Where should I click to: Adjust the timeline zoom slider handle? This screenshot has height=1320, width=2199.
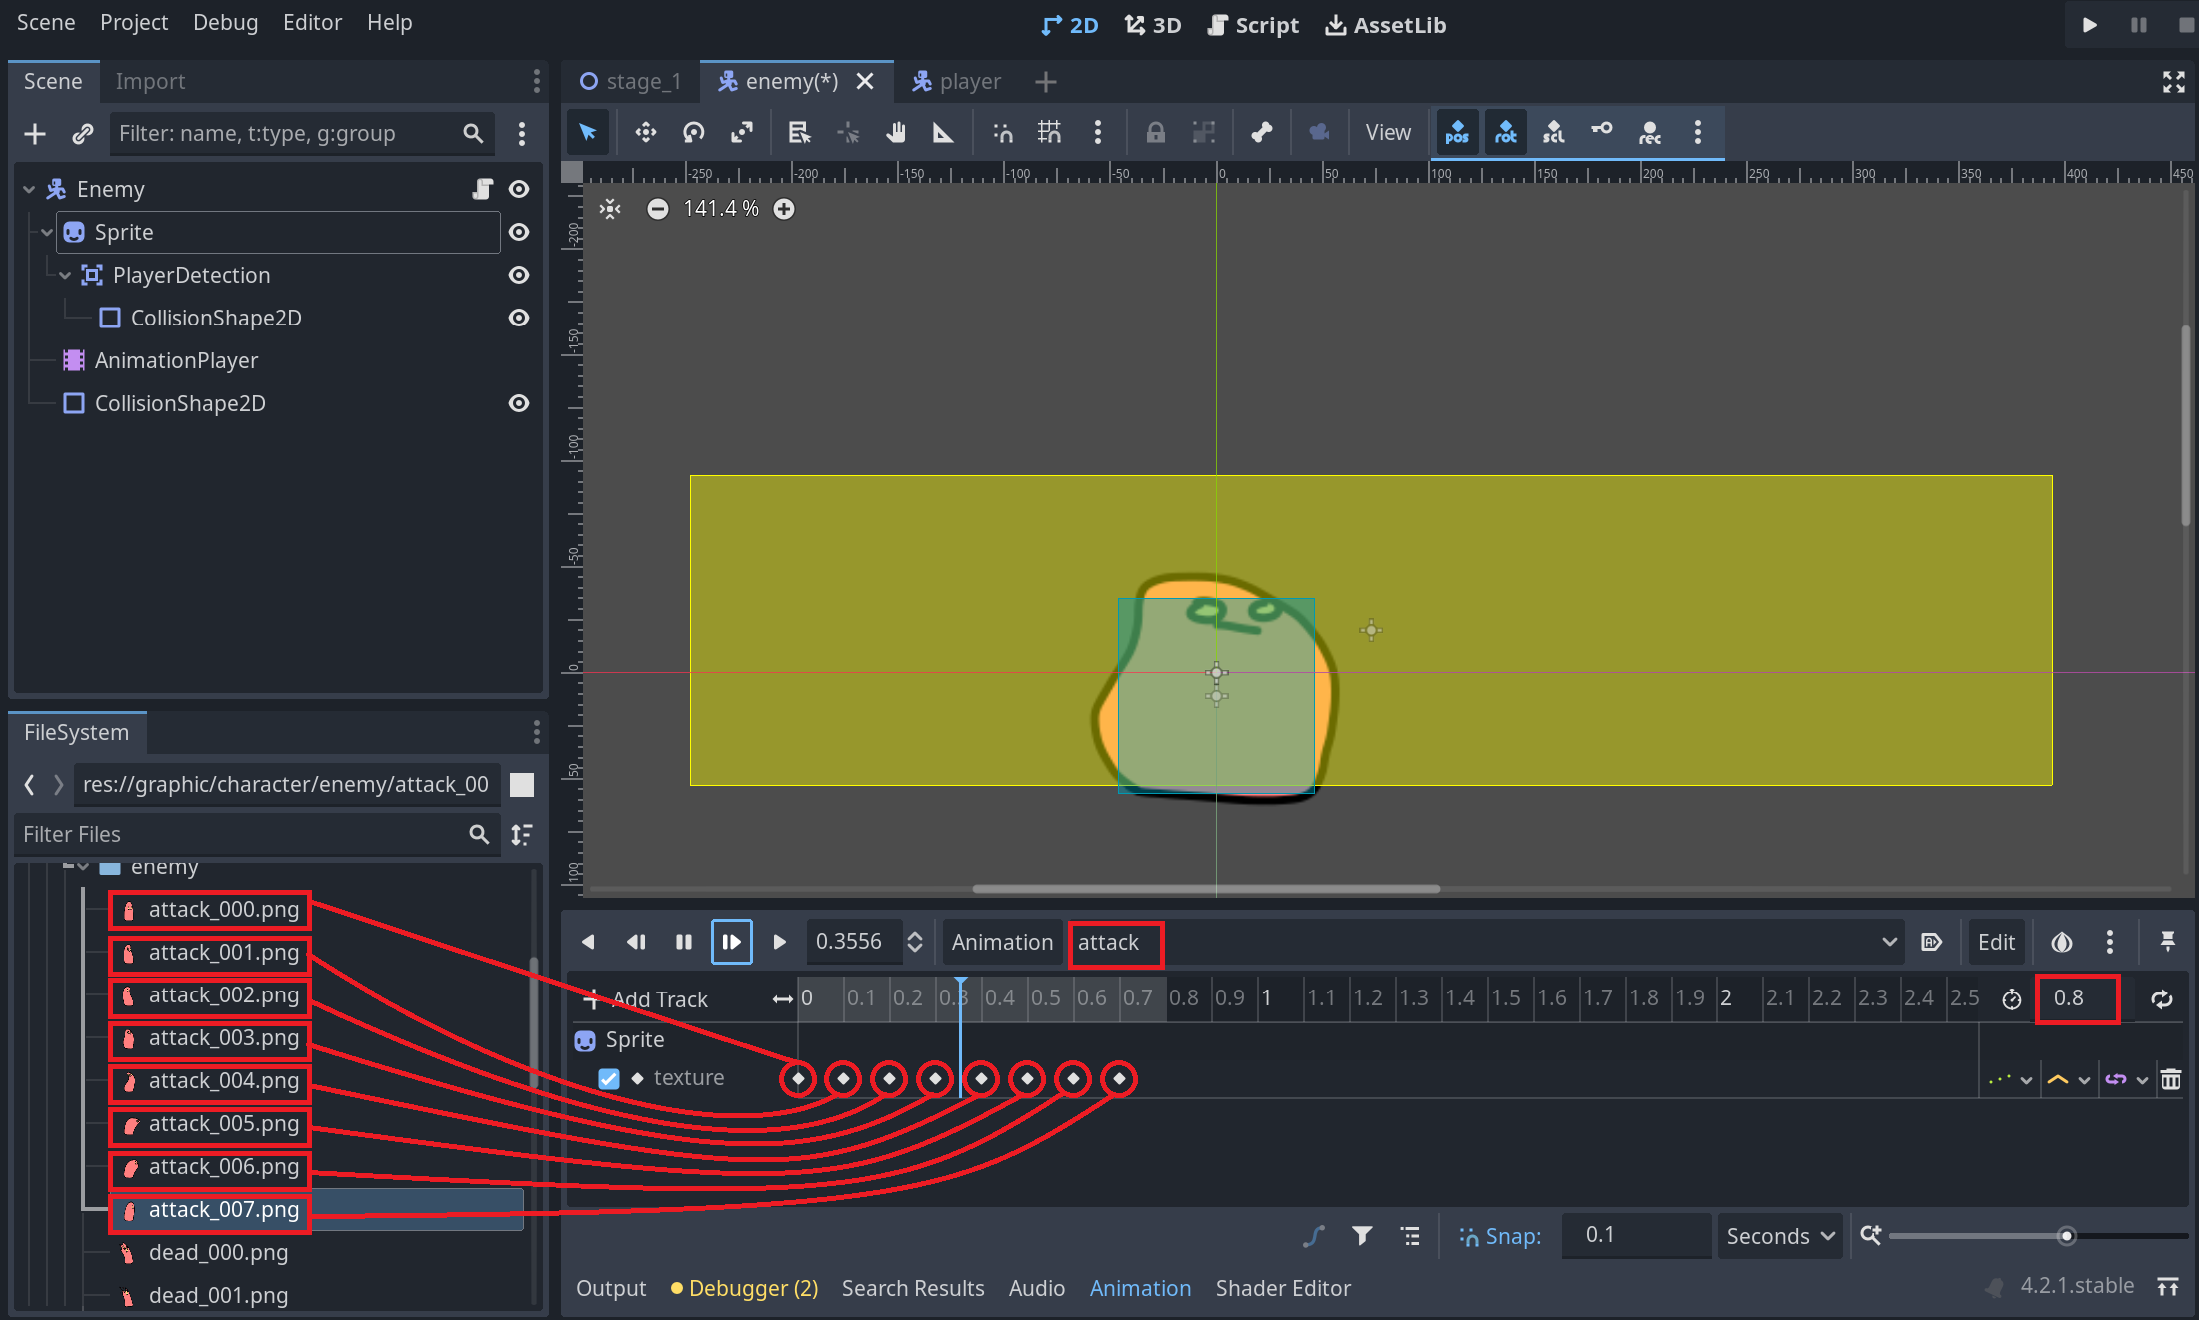click(x=2066, y=1236)
